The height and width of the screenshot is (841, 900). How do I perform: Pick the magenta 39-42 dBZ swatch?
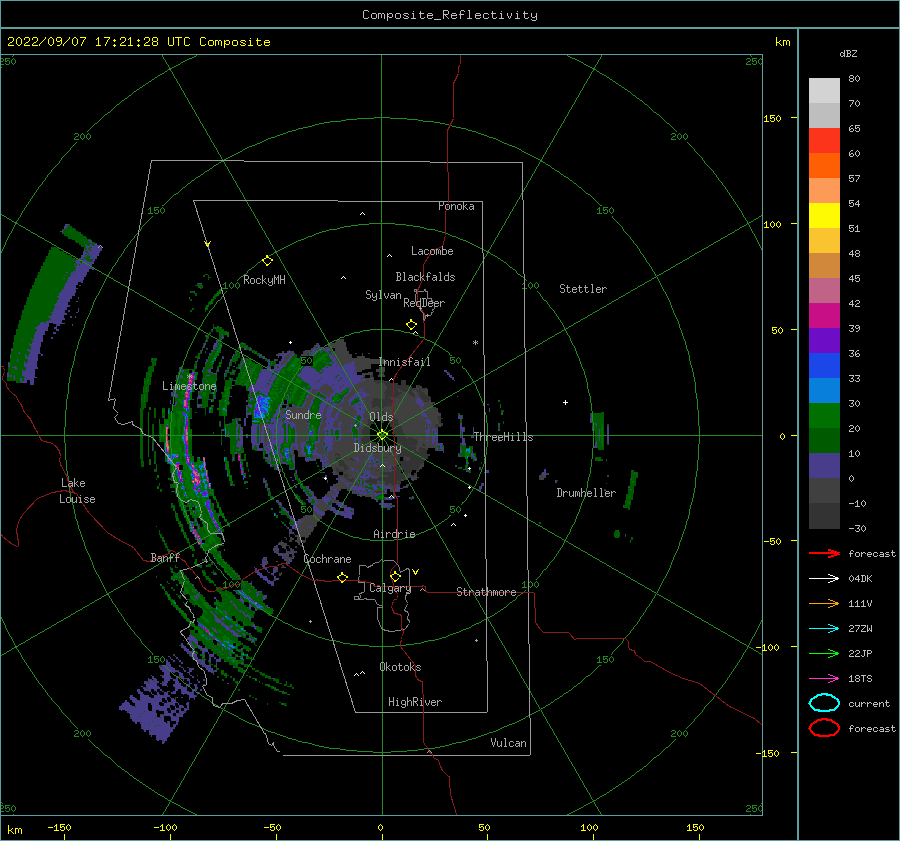[x=824, y=316]
